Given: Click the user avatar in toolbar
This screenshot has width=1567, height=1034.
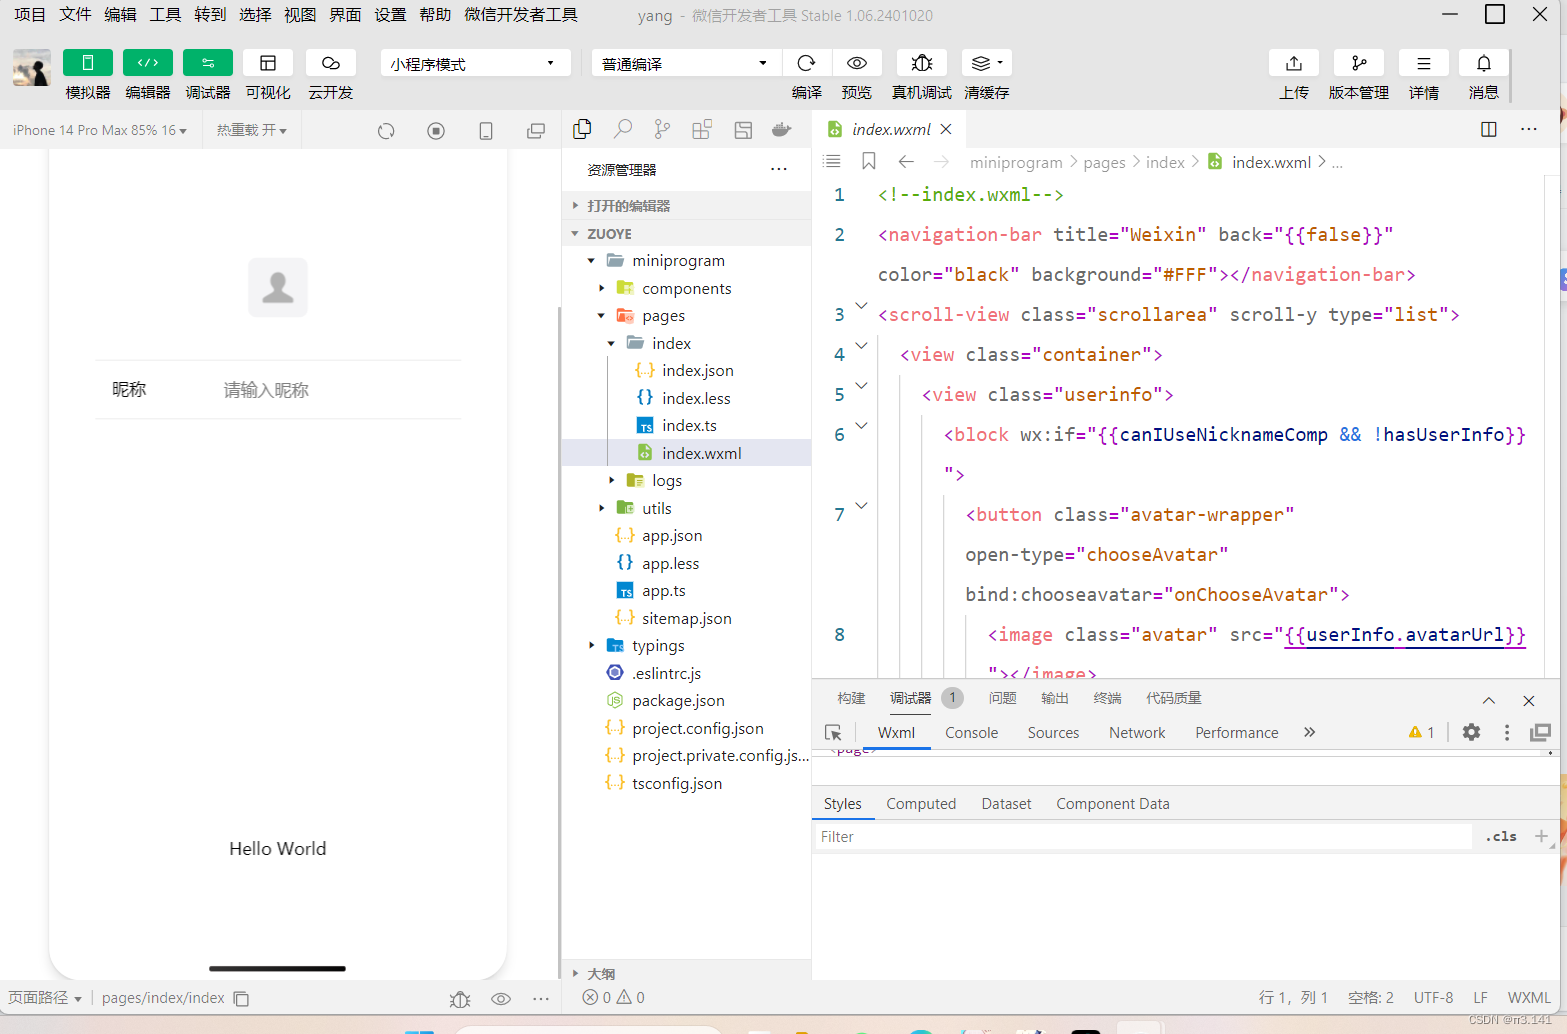Looking at the screenshot, I should pyautogui.click(x=32, y=68).
